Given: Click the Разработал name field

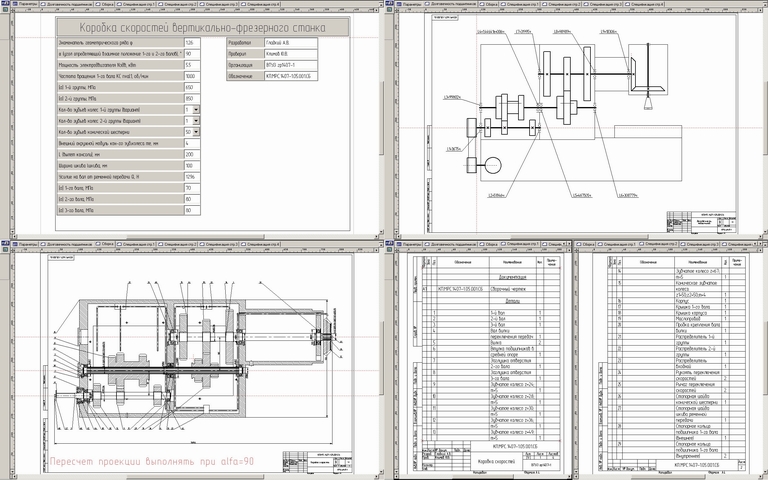Looking at the screenshot, I should pos(291,43).
